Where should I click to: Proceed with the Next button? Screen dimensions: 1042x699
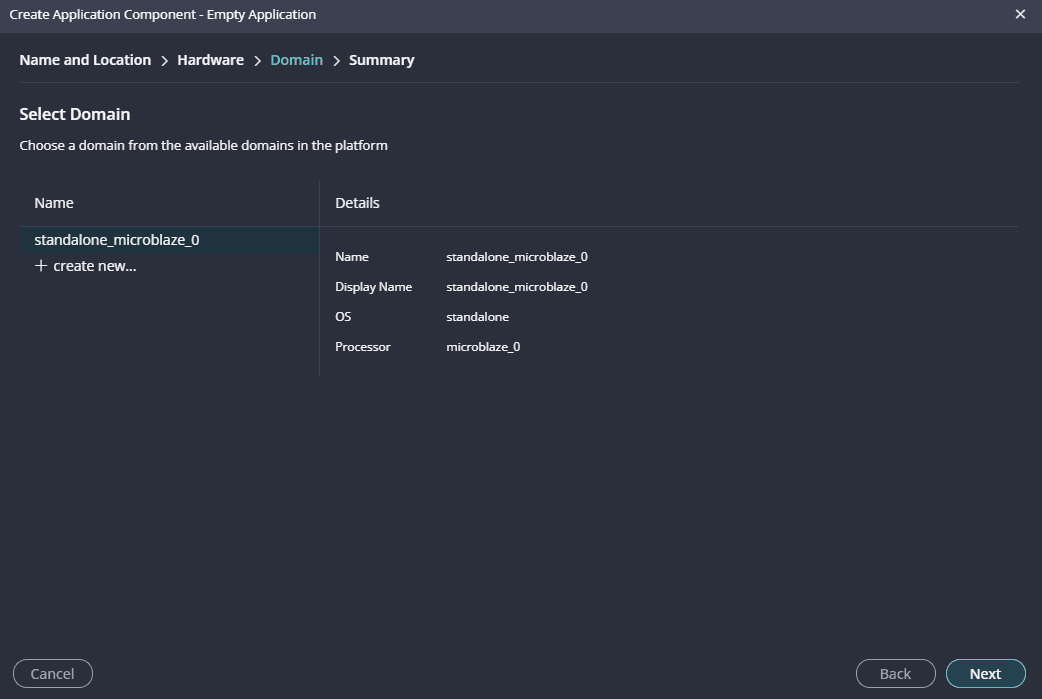point(985,674)
